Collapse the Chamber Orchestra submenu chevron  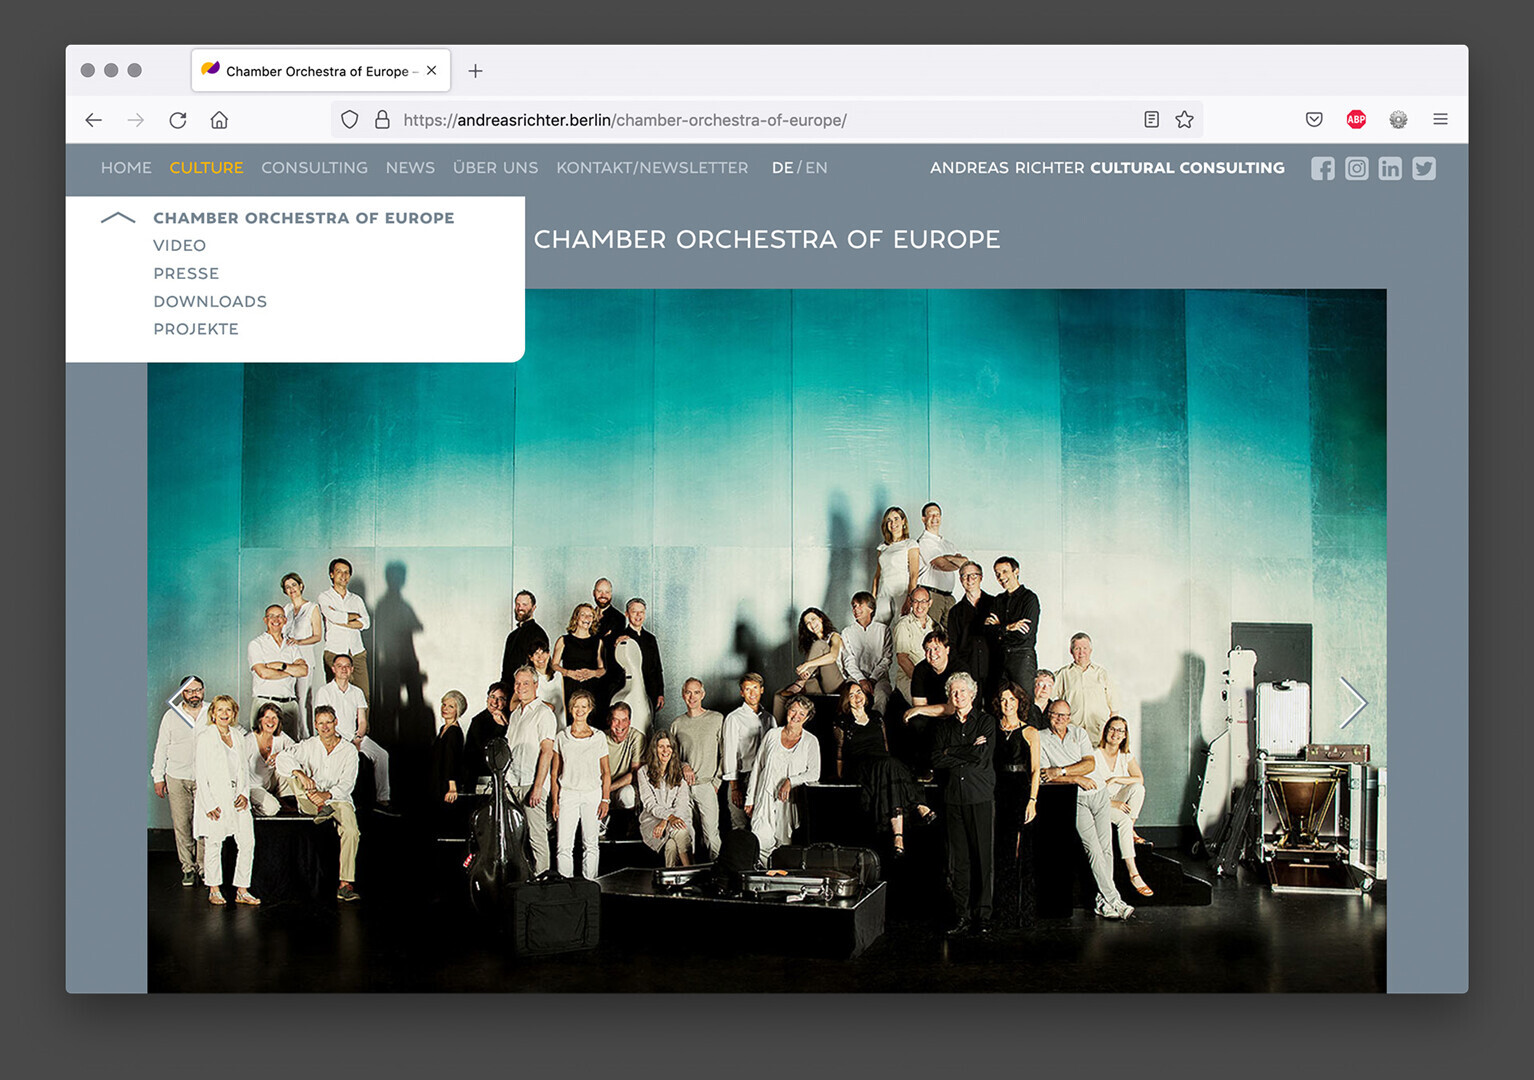118,218
